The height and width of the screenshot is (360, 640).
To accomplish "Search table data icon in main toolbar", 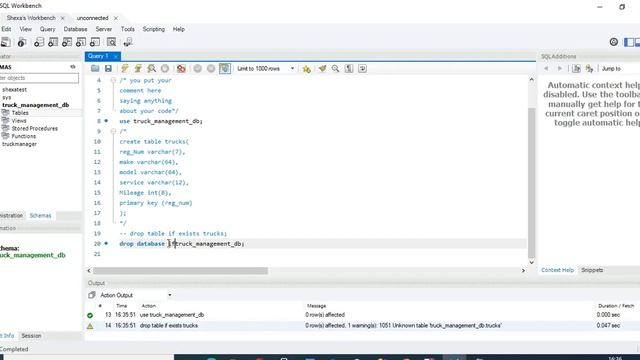I will 111,42.
